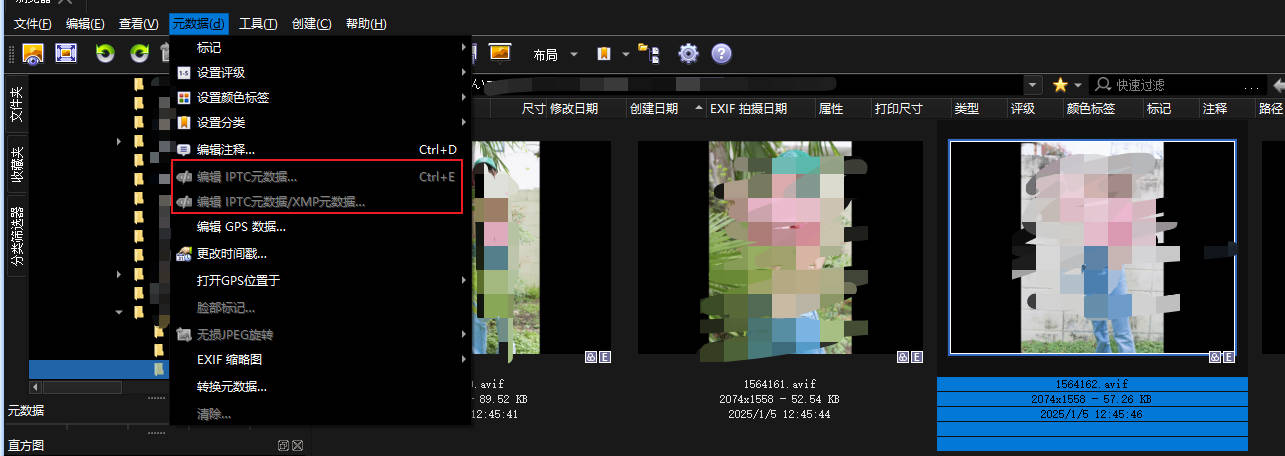Open the dropdown arrow beside favorites star
This screenshot has height=456, width=1285.
(x=1078, y=85)
